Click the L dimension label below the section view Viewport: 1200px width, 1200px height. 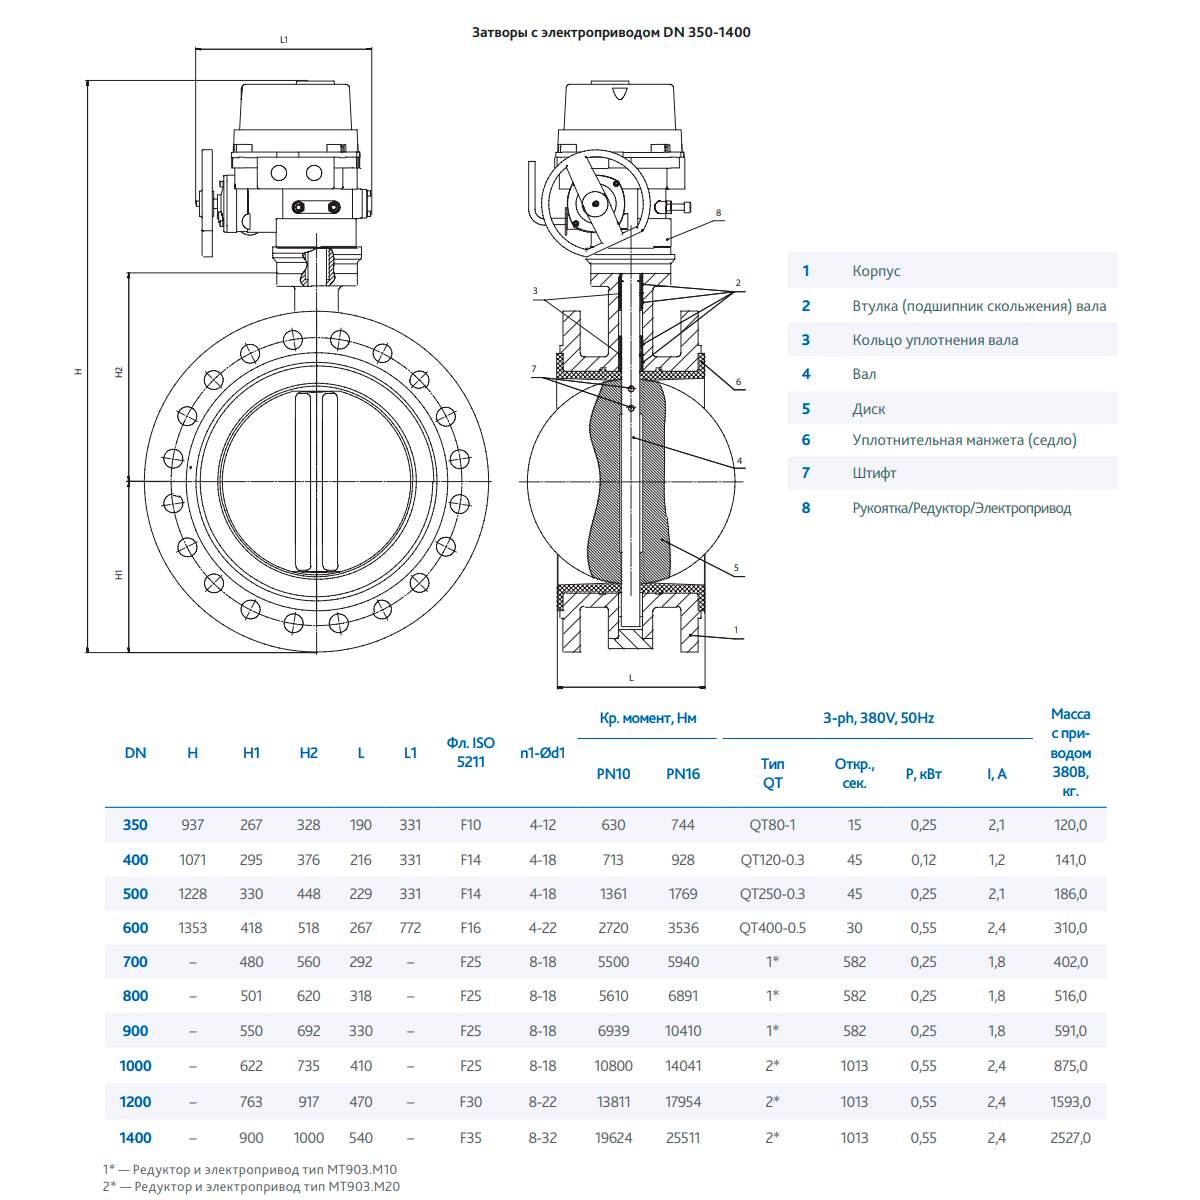631,678
